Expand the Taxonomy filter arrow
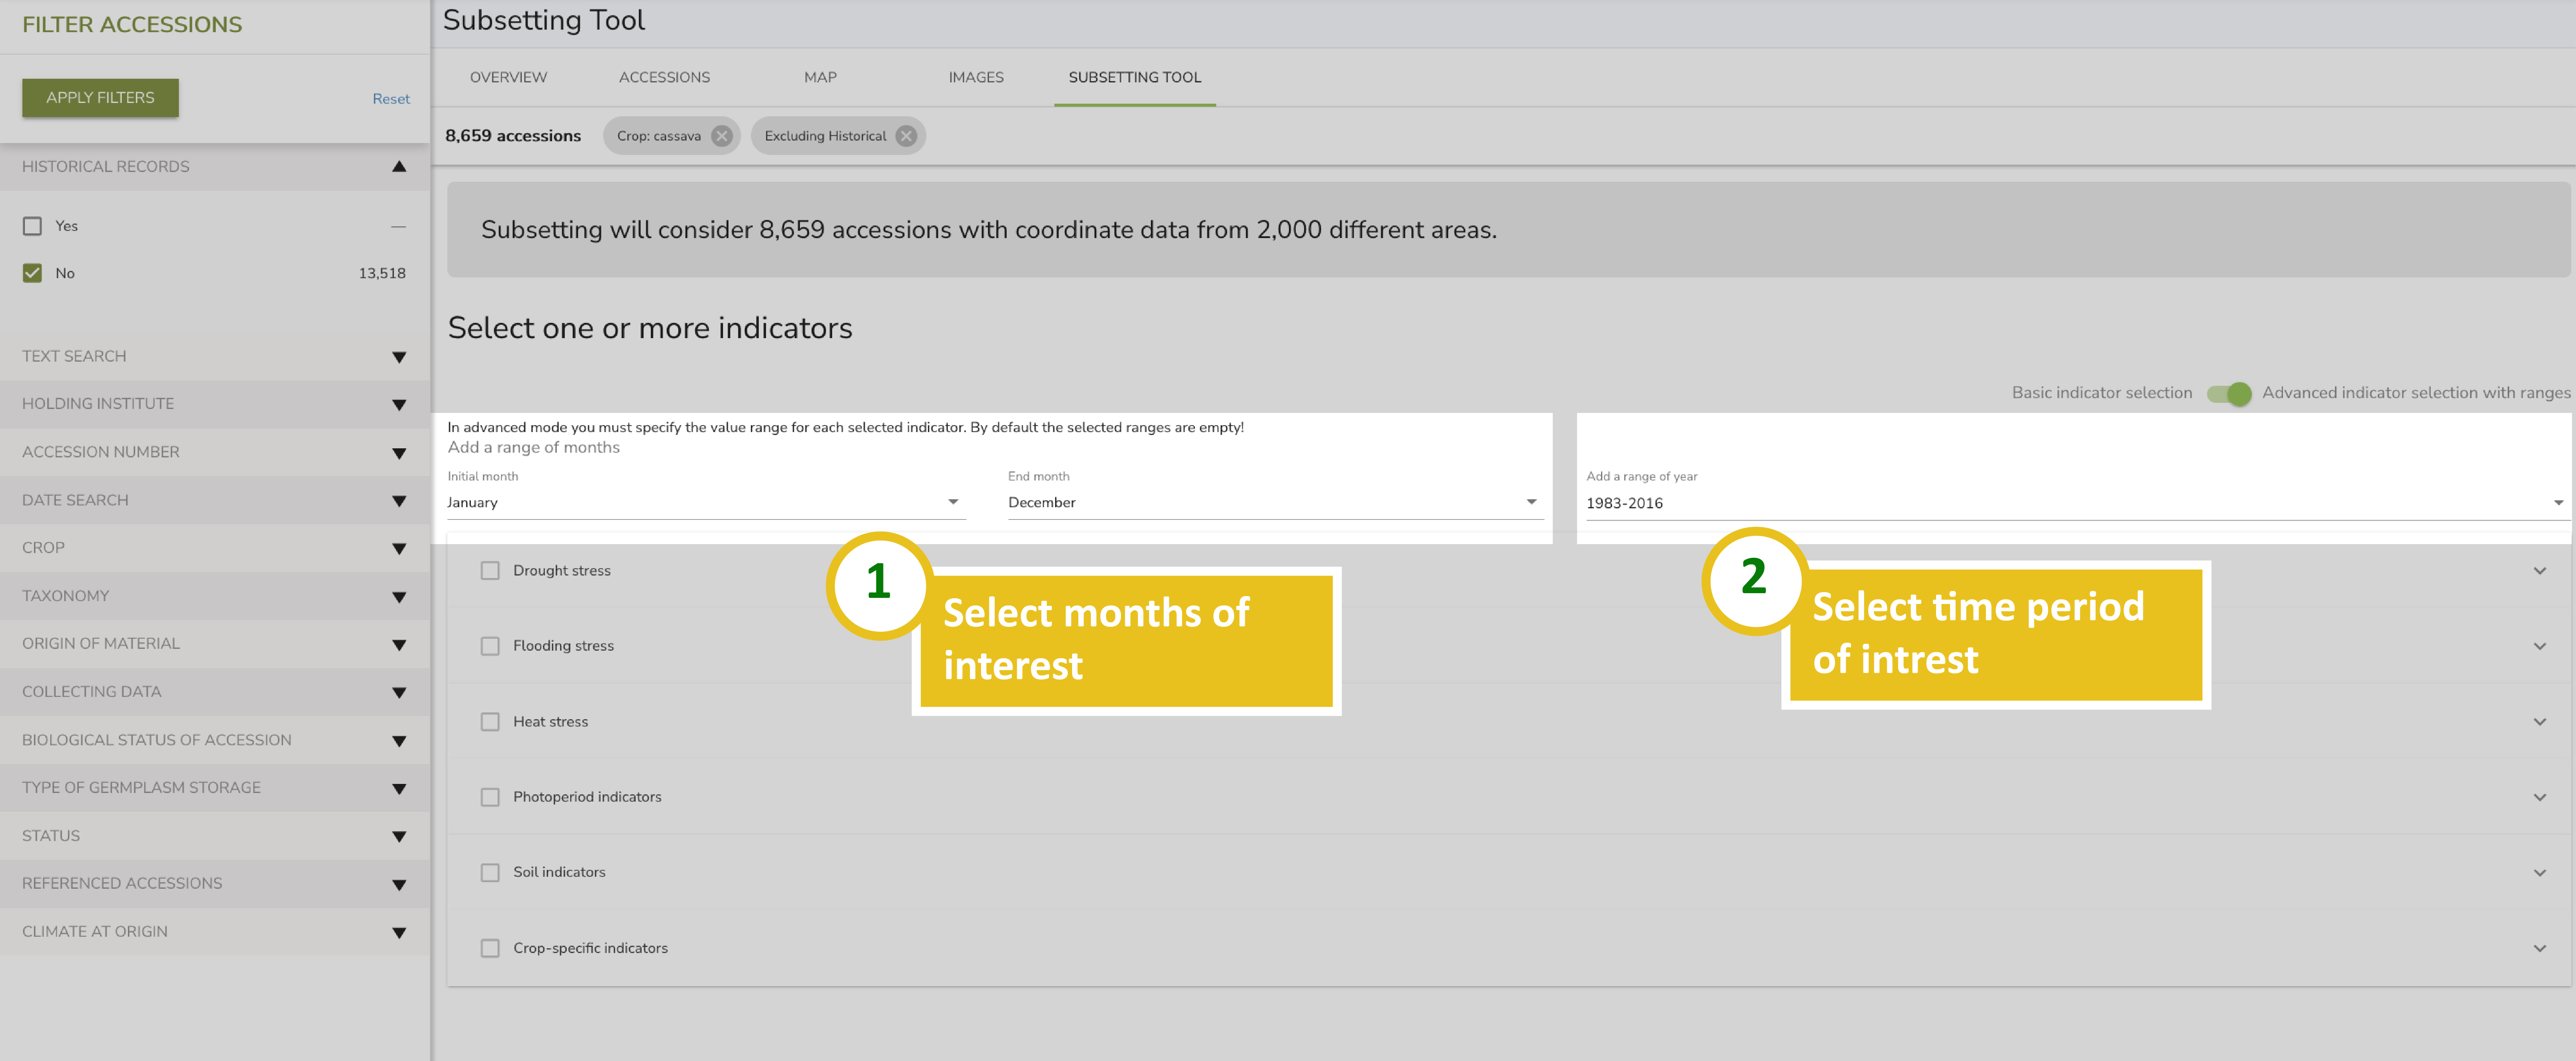This screenshot has height=1061, width=2576. (399, 597)
